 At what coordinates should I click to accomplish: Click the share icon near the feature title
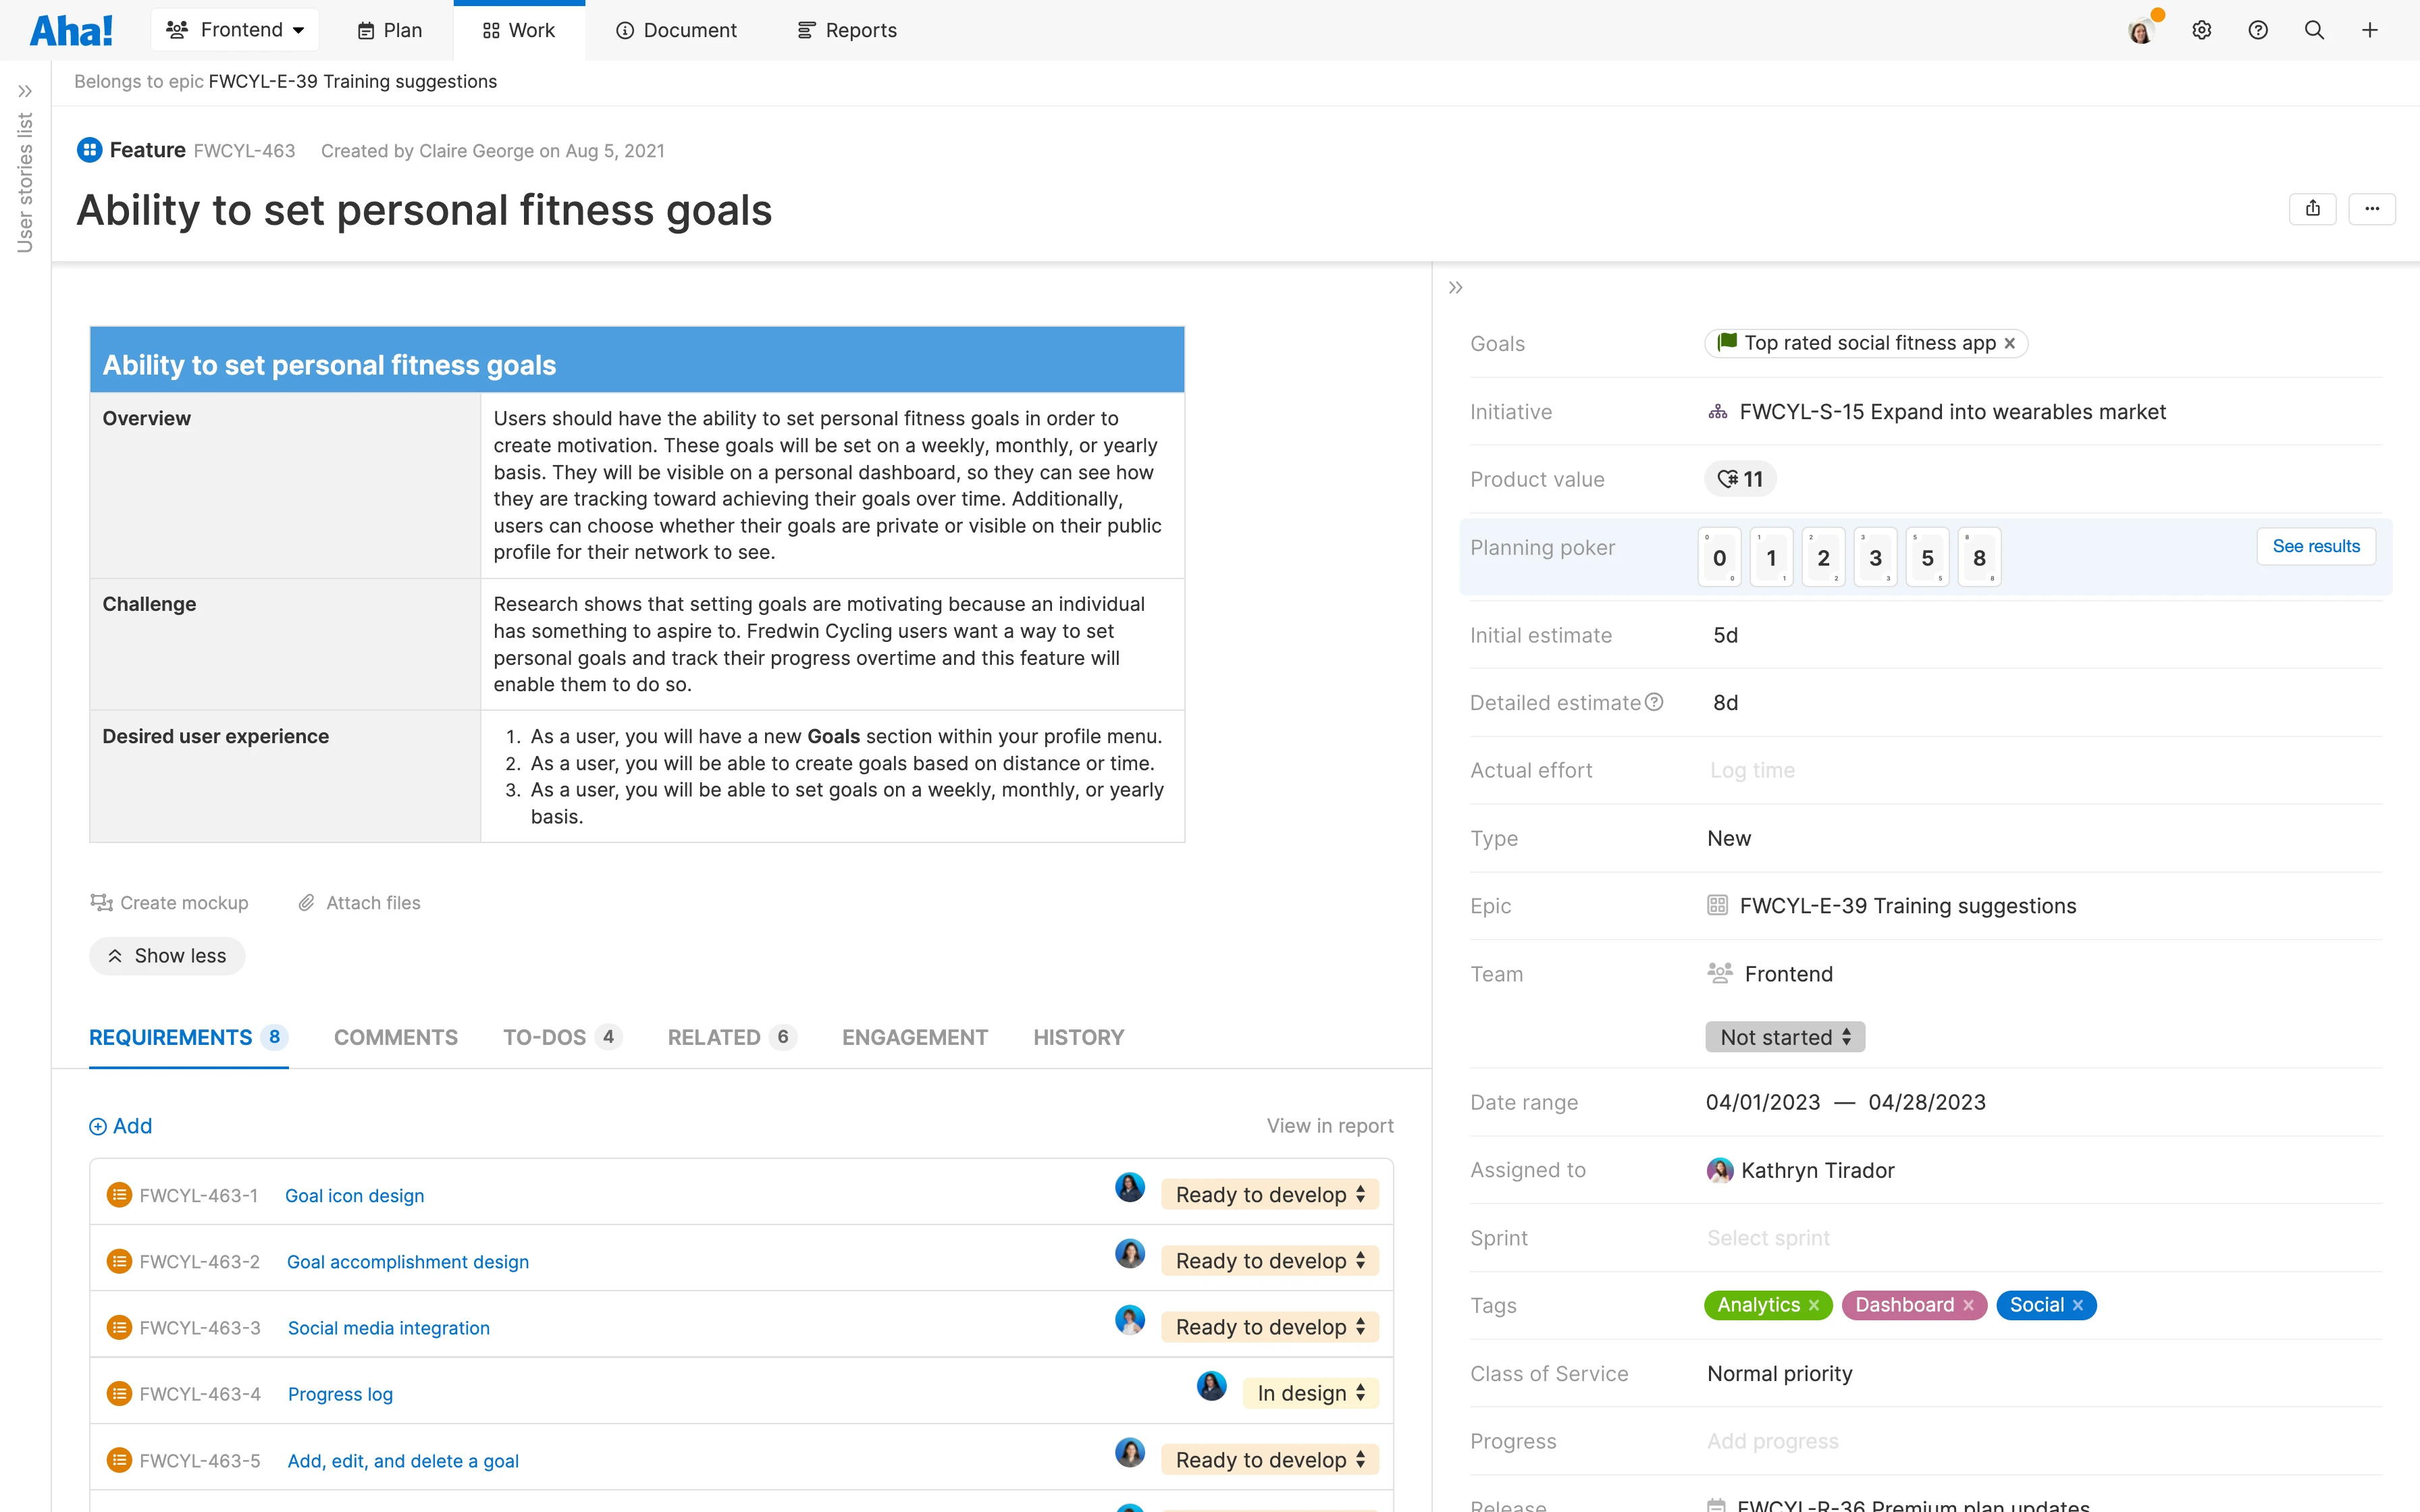(x=2313, y=208)
